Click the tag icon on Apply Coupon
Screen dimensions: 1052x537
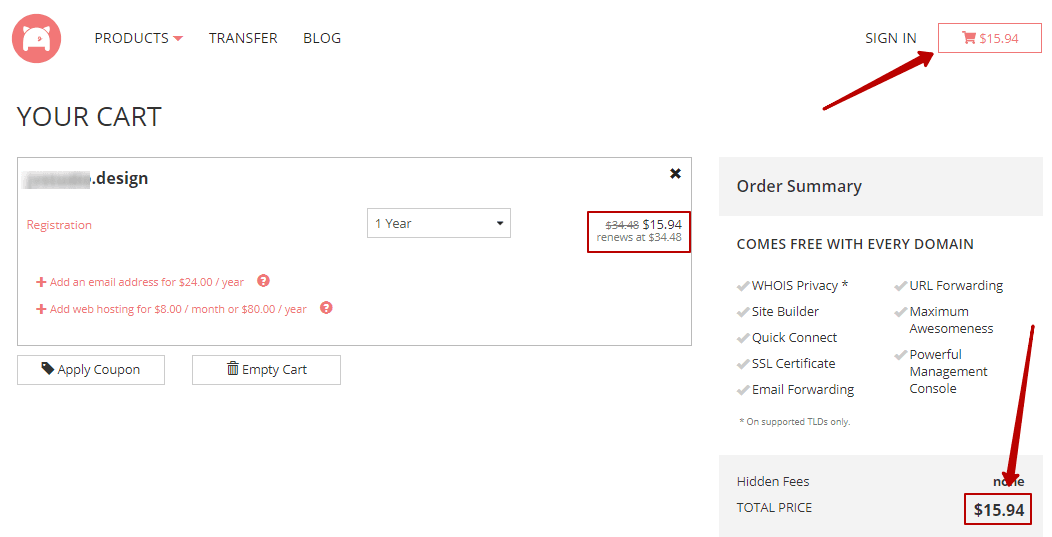48,369
